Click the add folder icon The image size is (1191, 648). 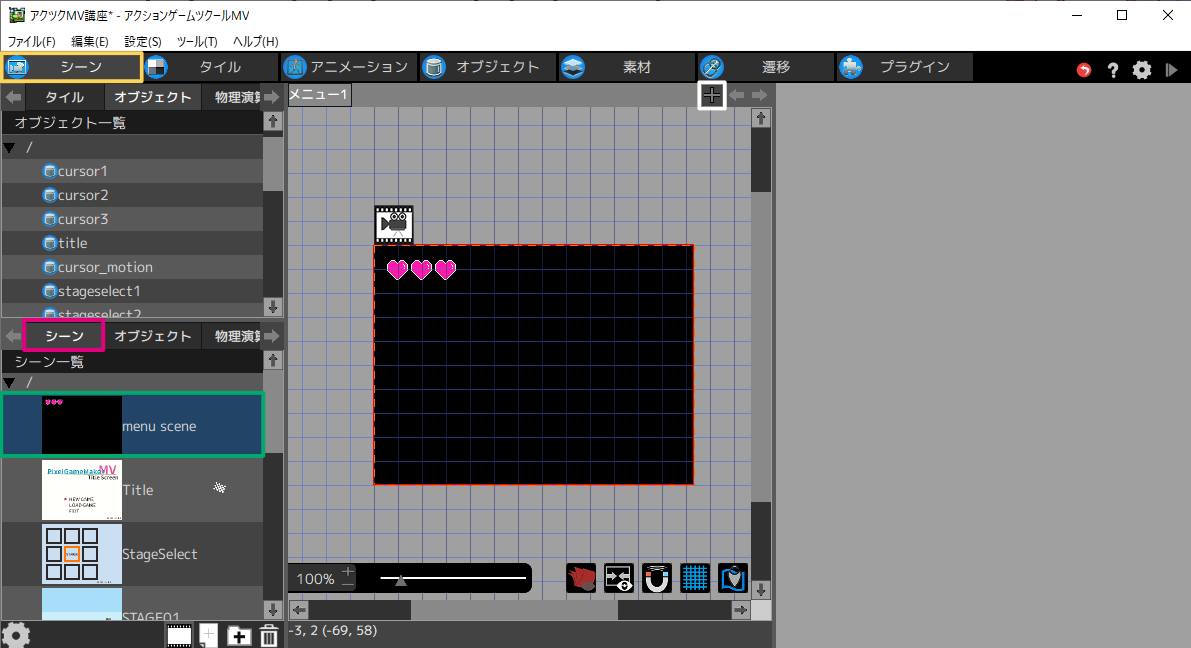(239, 636)
